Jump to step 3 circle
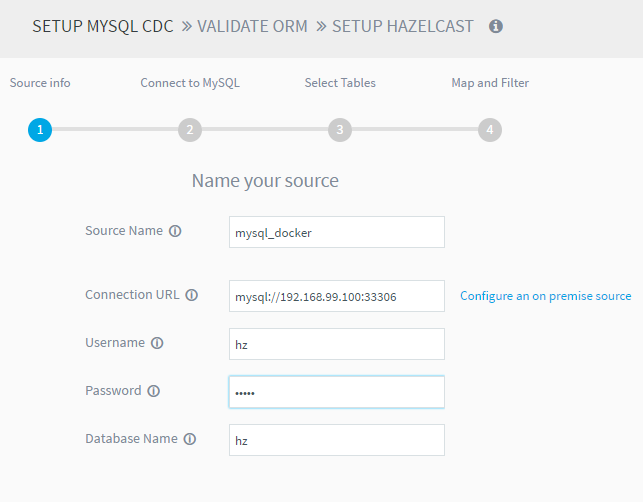Image resolution: width=643 pixels, height=502 pixels. pos(340,129)
